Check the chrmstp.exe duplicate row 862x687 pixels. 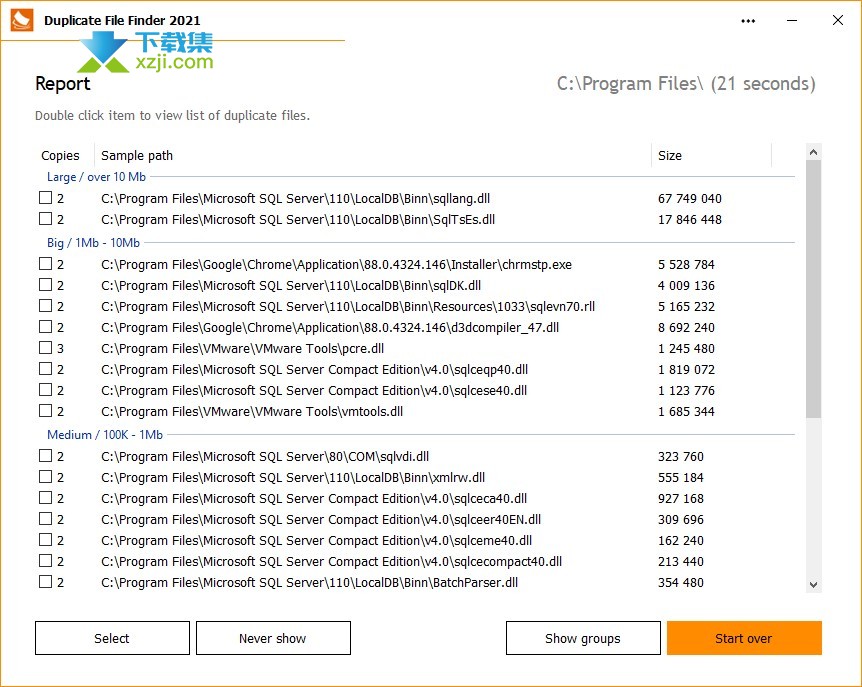point(46,263)
